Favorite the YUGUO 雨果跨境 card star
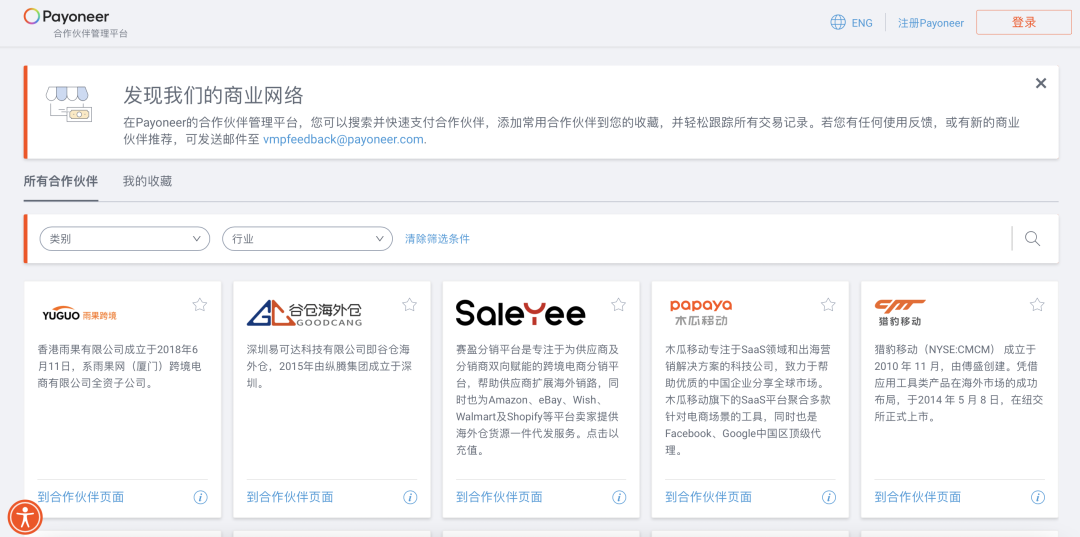This screenshot has width=1080, height=537. [x=200, y=304]
